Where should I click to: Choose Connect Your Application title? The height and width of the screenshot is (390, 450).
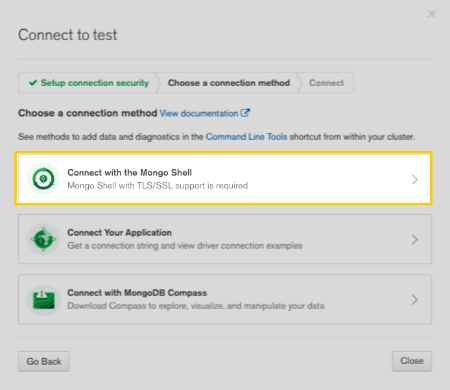[x=119, y=233]
